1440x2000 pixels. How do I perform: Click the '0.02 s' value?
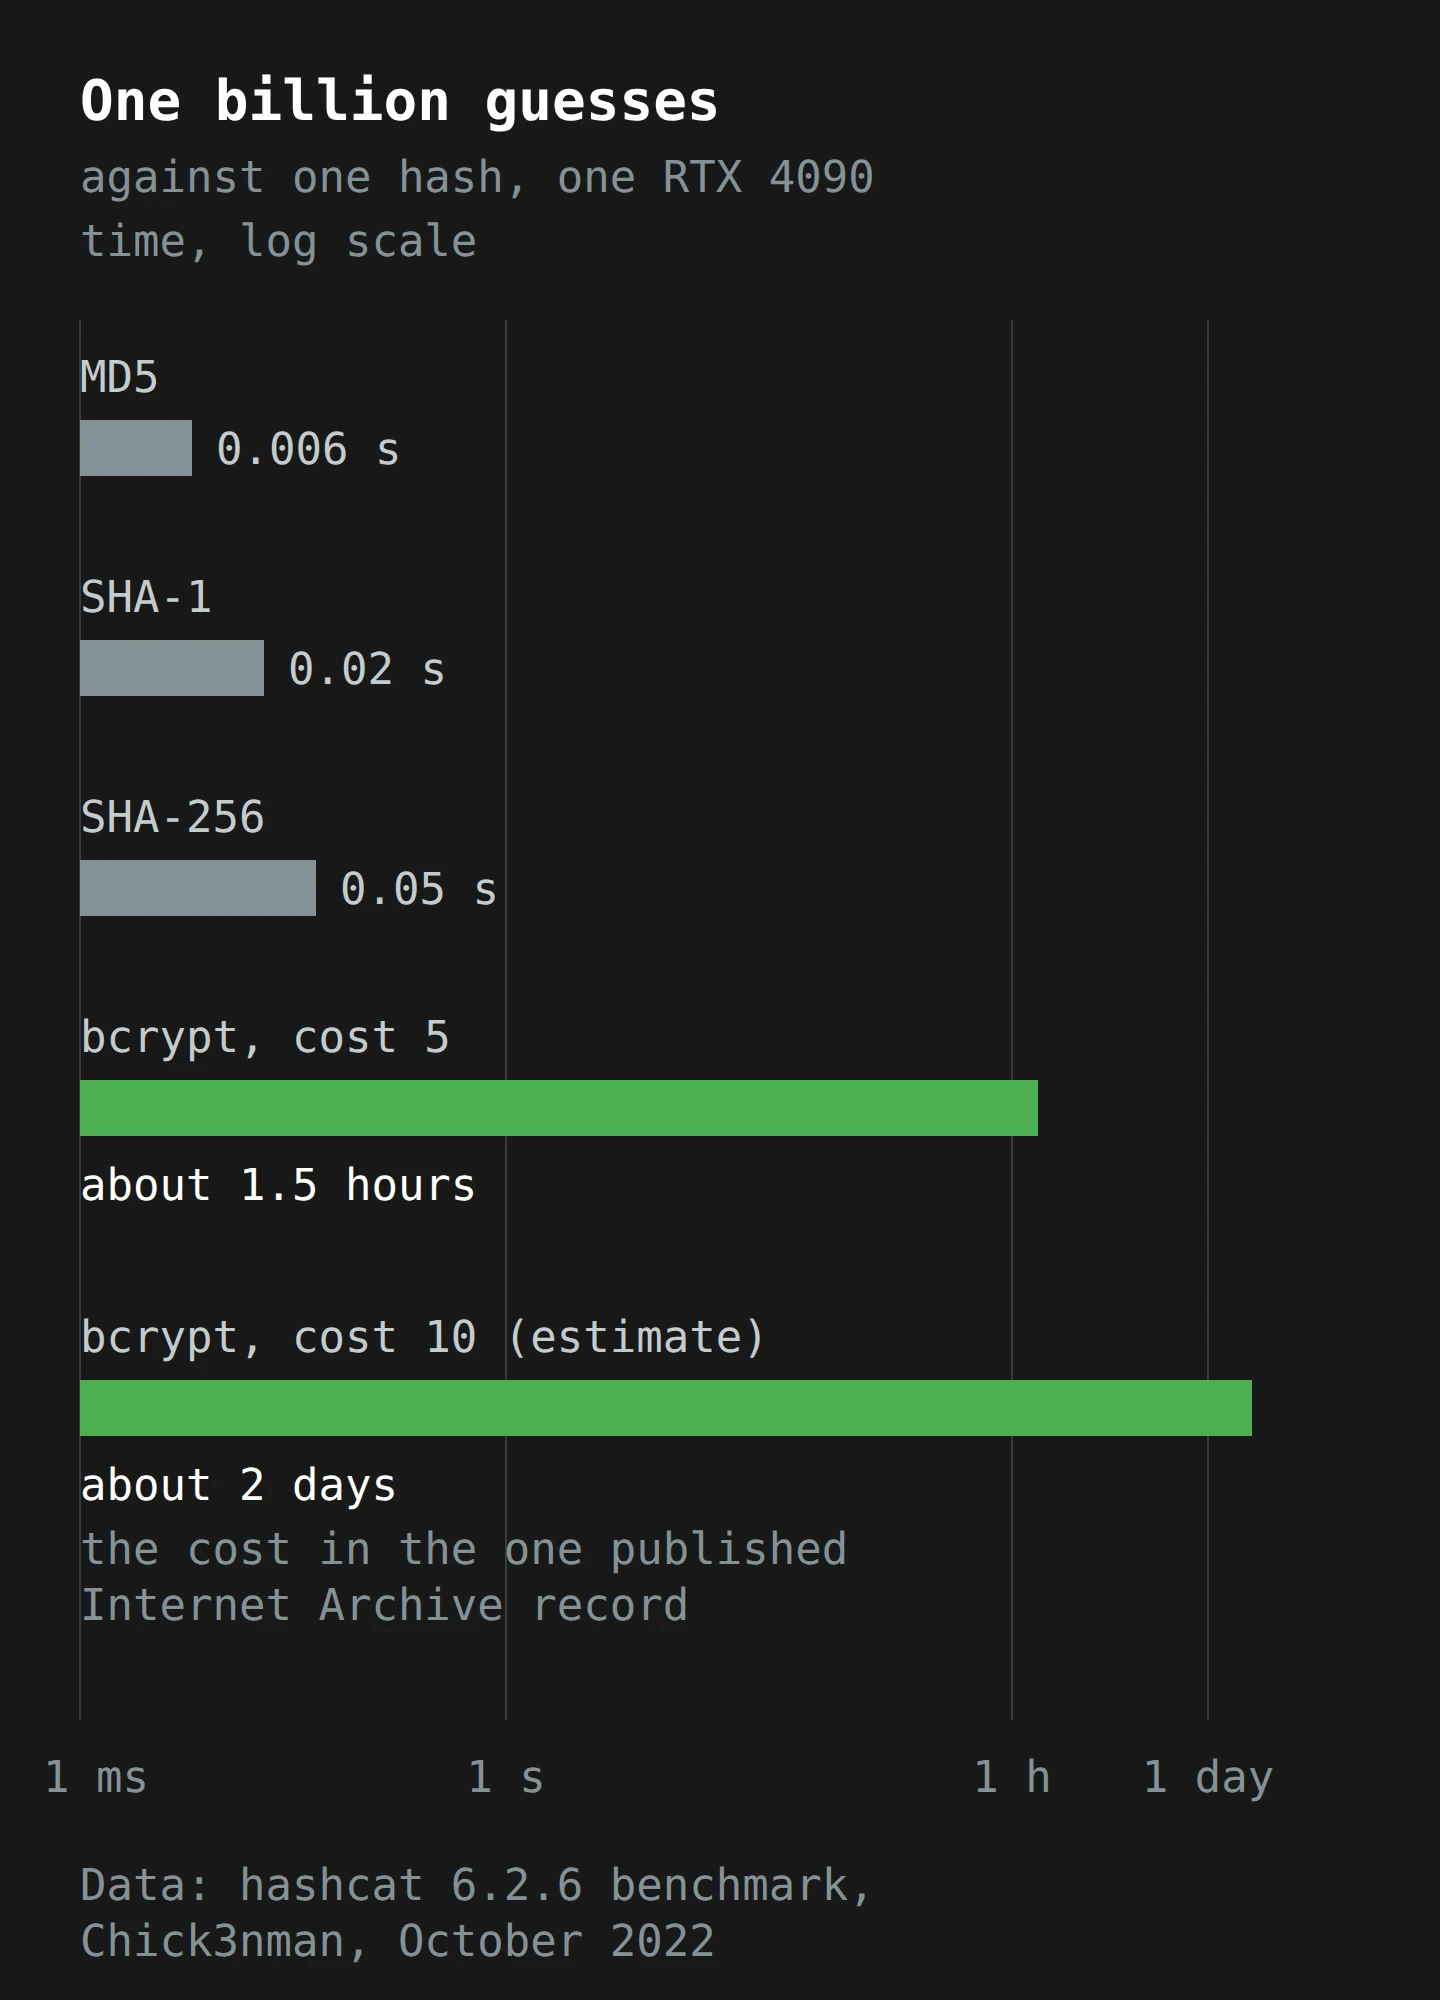[366, 669]
